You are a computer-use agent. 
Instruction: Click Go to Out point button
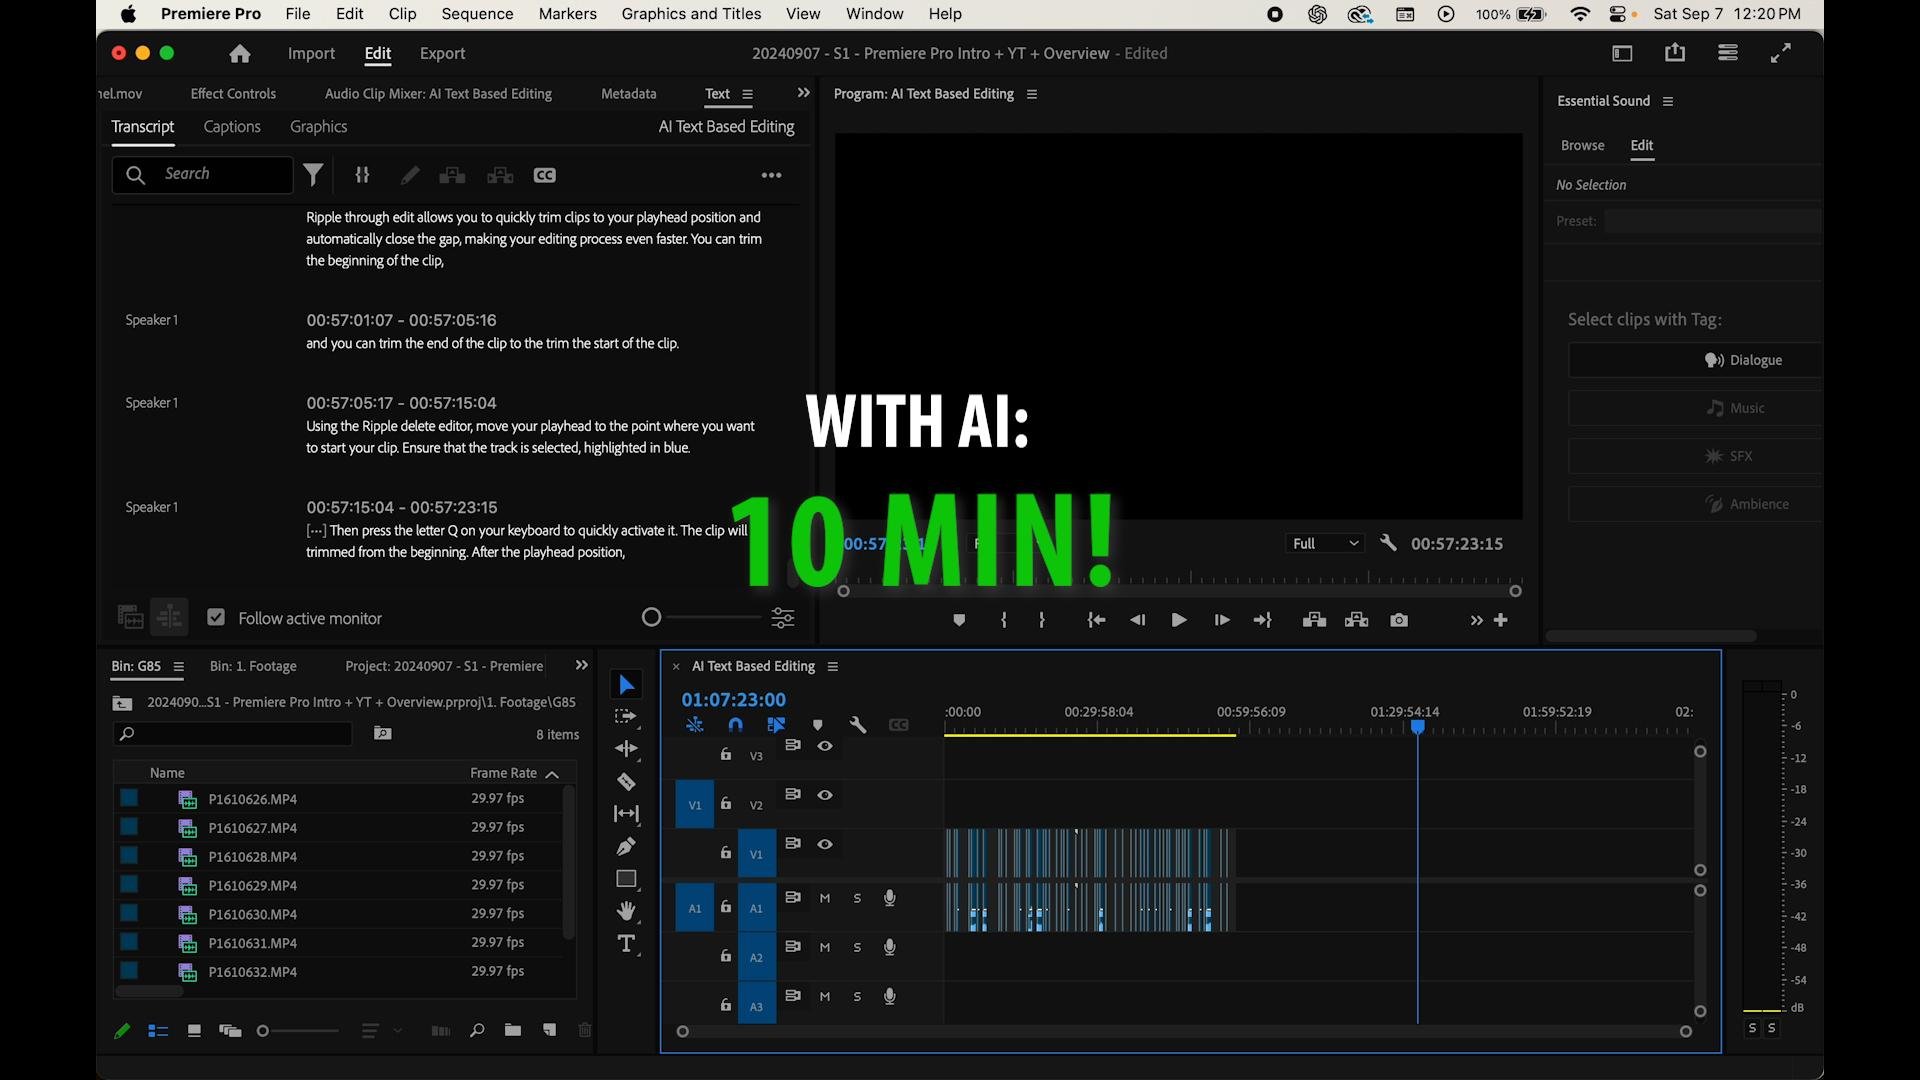(1262, 620)
